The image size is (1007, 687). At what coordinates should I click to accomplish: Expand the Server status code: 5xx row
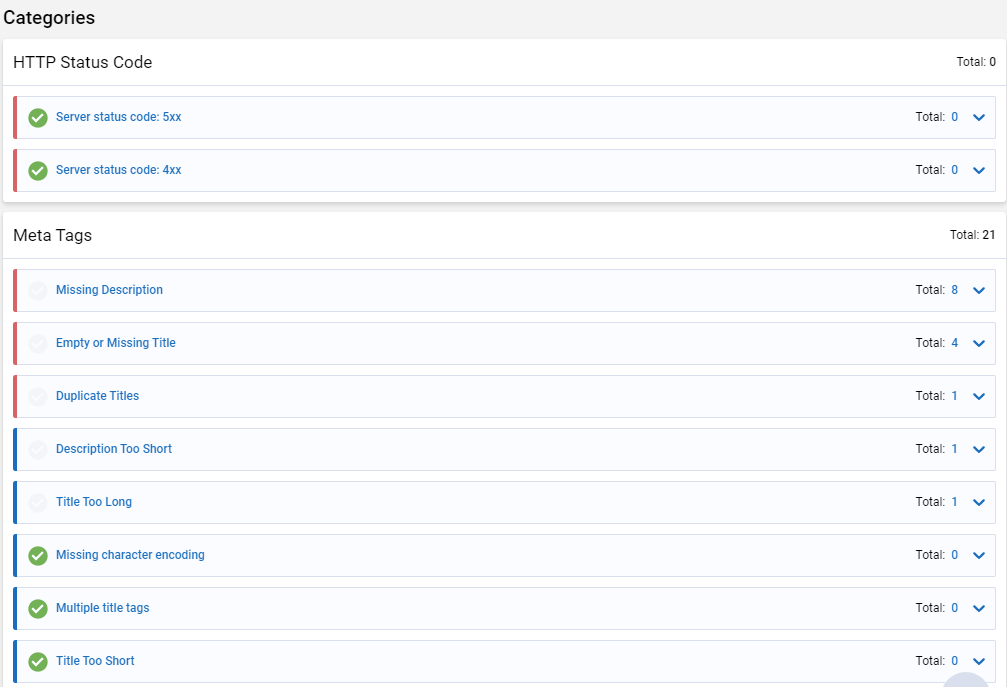(979, 117)
